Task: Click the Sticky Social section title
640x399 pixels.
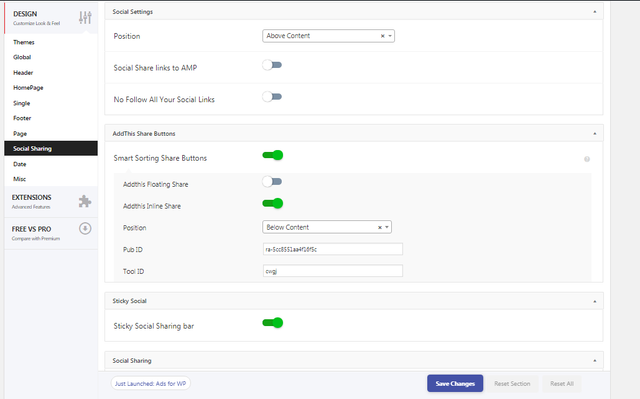Action: 129,301
